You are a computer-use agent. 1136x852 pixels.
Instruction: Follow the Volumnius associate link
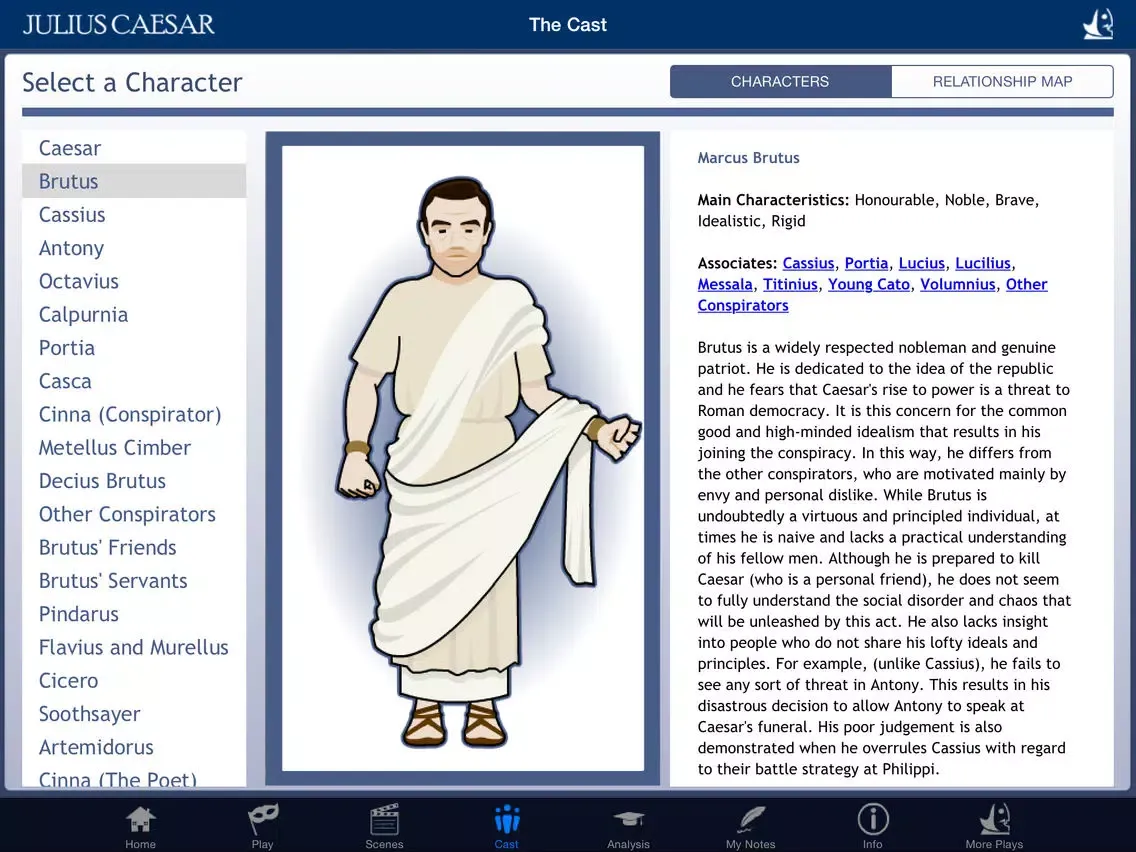click(958, 285)
